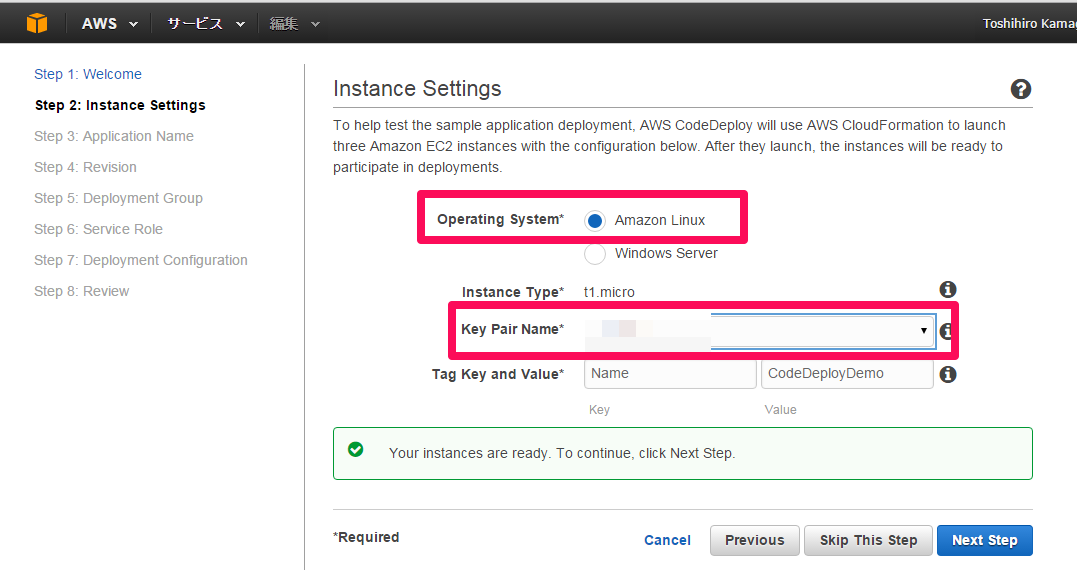Click the green success checkmark icon
1077x570 pixels.
point(356,450)
